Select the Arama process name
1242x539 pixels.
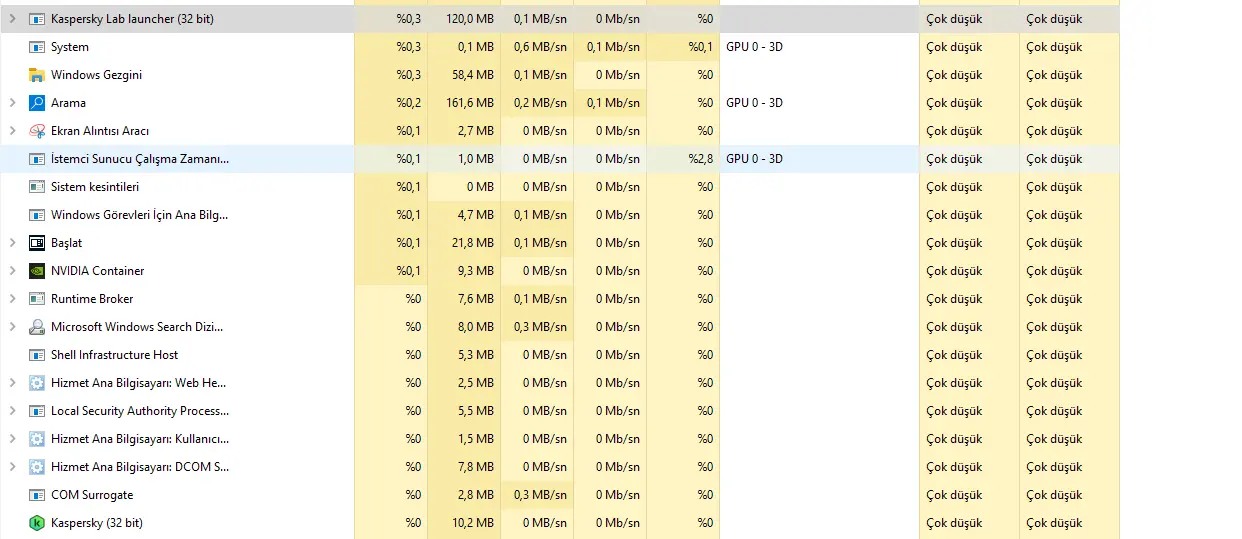68,103
